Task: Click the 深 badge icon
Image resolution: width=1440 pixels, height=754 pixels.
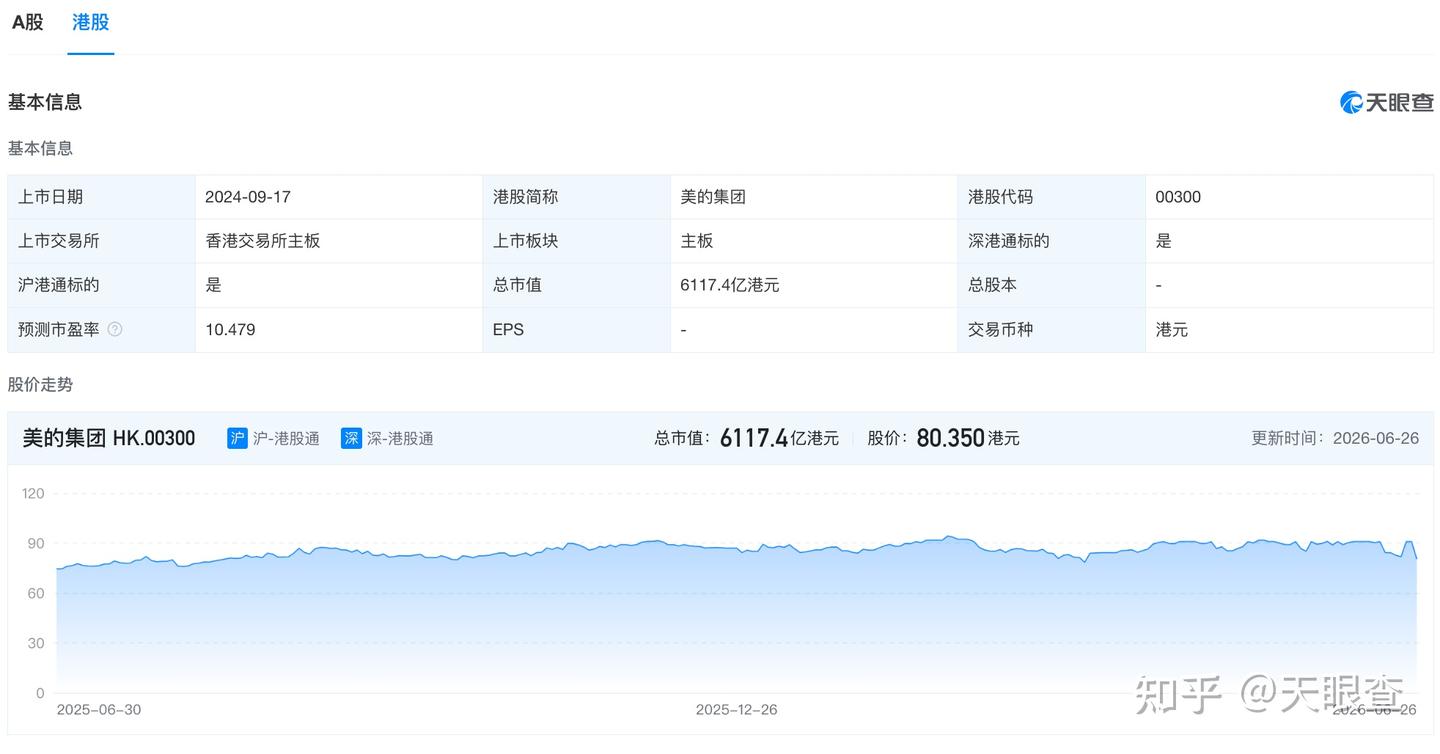Action: (x=351, y=438)
